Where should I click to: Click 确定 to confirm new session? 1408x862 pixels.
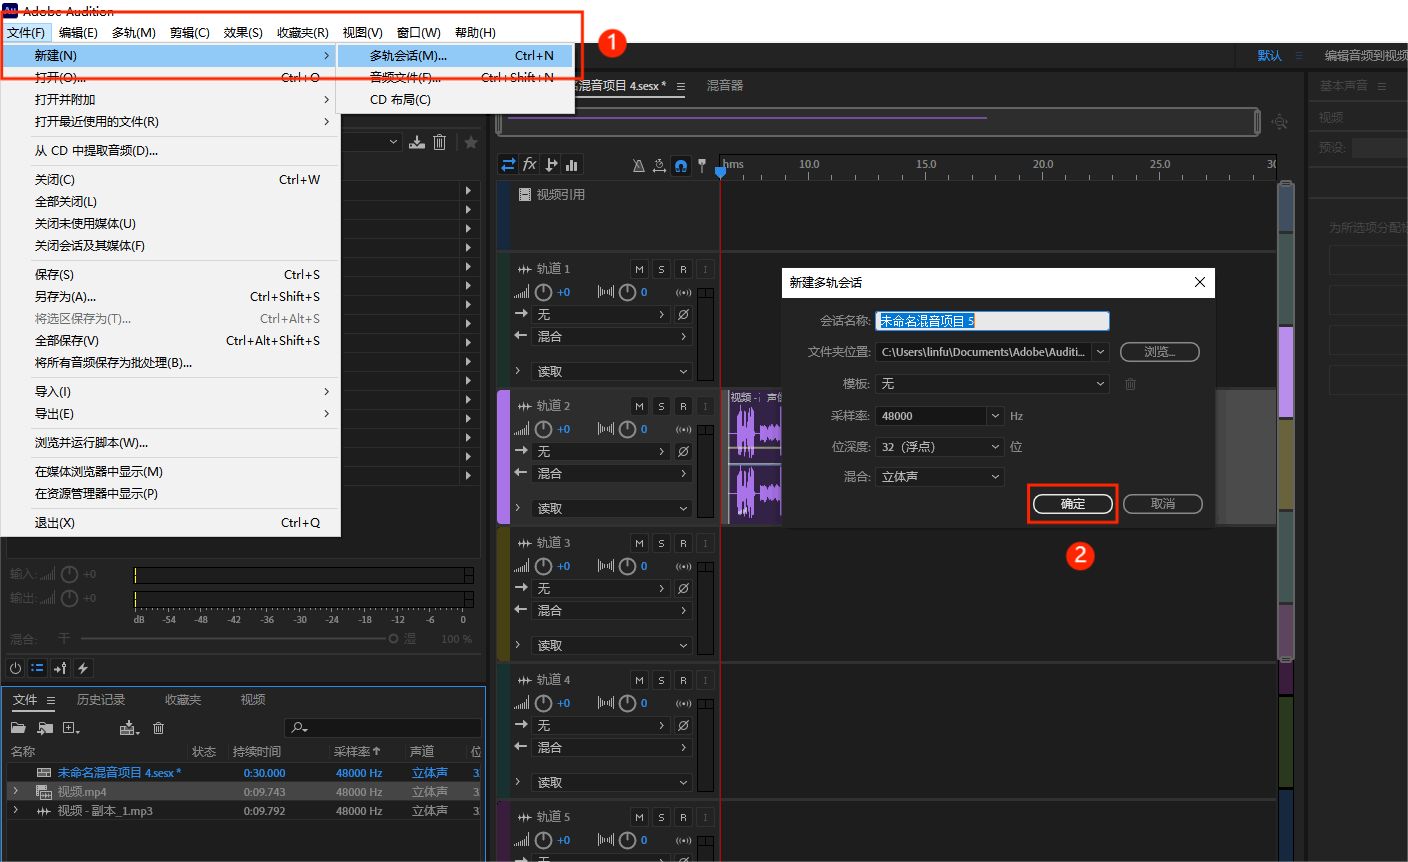pyautogui.click(x=1072, y=504)
